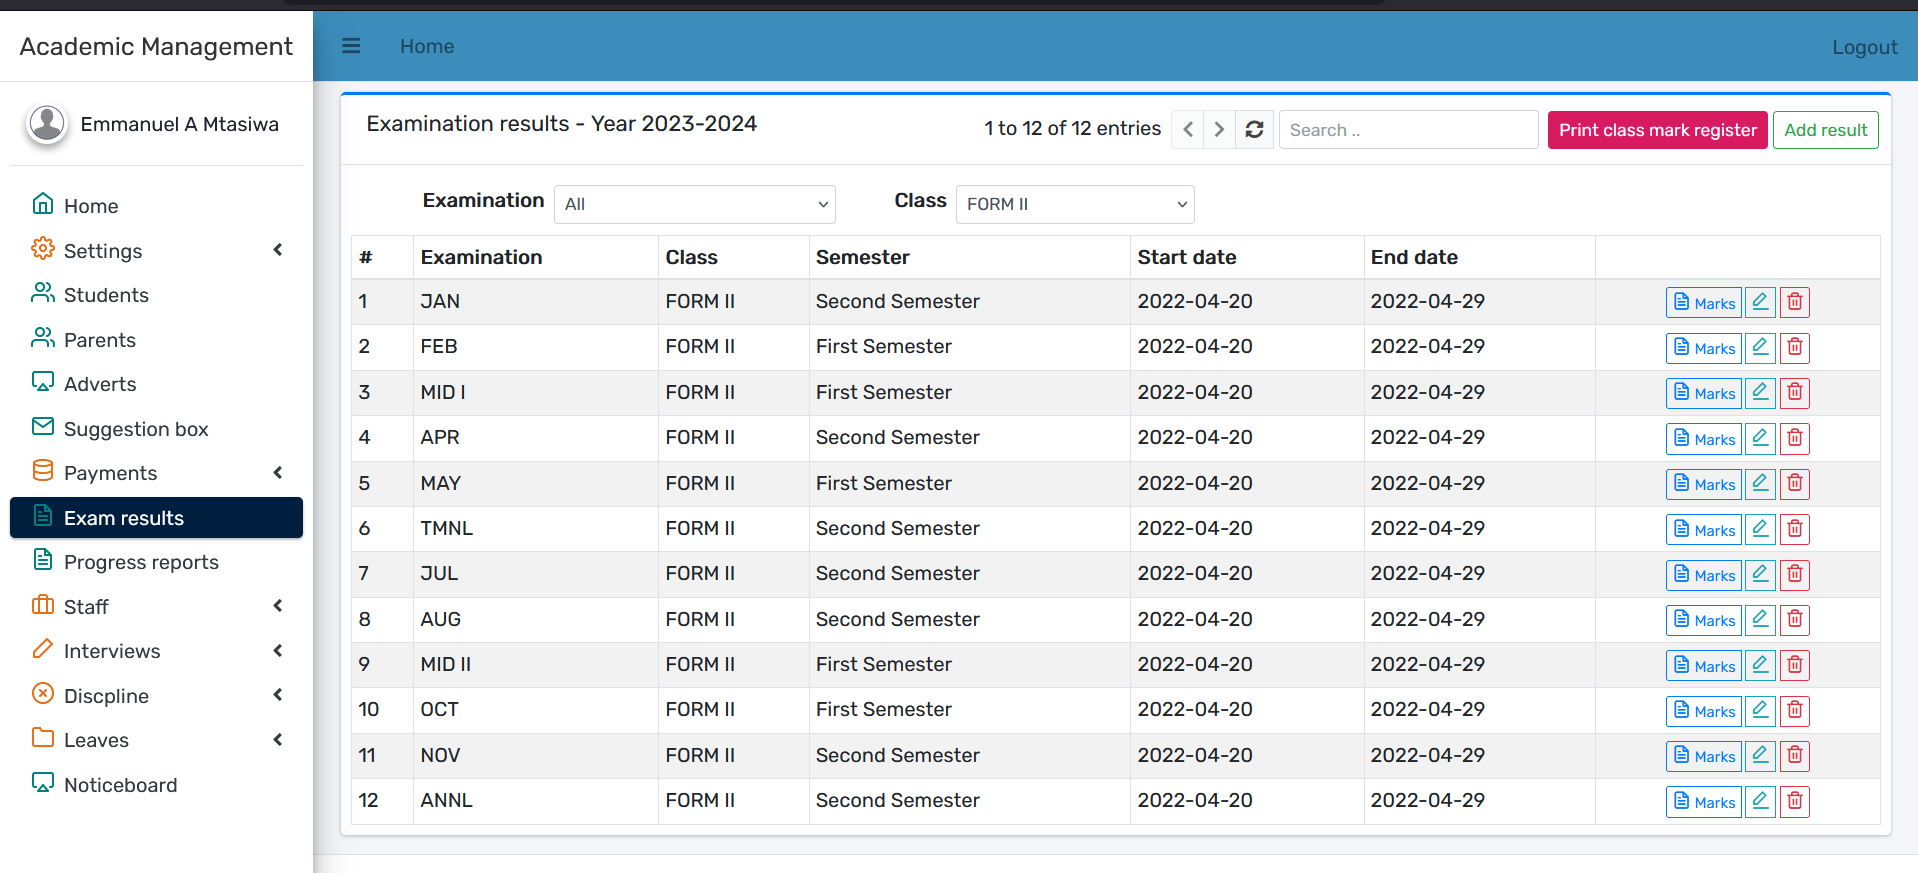
Task: Click the Search input field
Action: point(1408,130)
